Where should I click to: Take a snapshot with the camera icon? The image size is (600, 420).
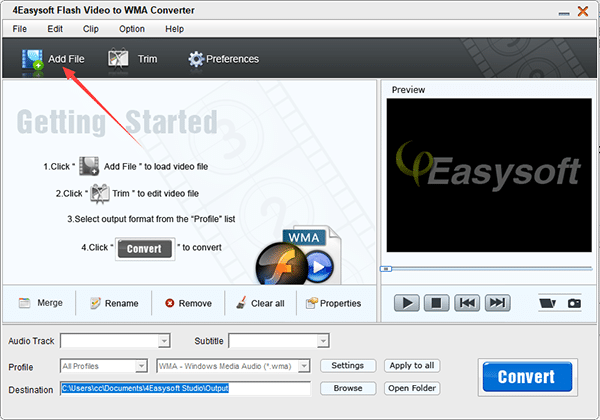574,303
